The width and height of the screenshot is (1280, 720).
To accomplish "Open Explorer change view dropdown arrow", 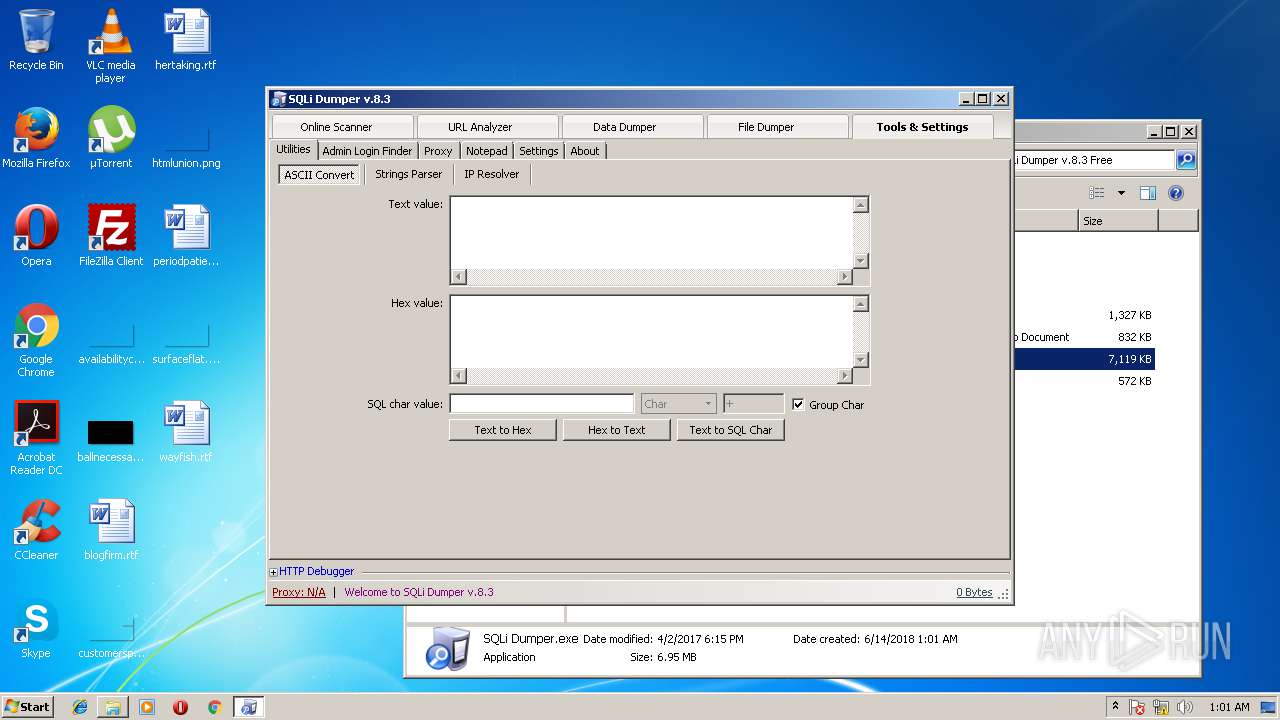I will pyautogui.click(x=1121, y=193).
